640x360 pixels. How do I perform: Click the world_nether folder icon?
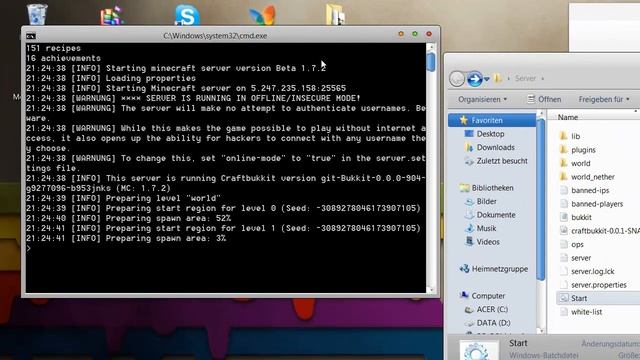coord(564,176)
